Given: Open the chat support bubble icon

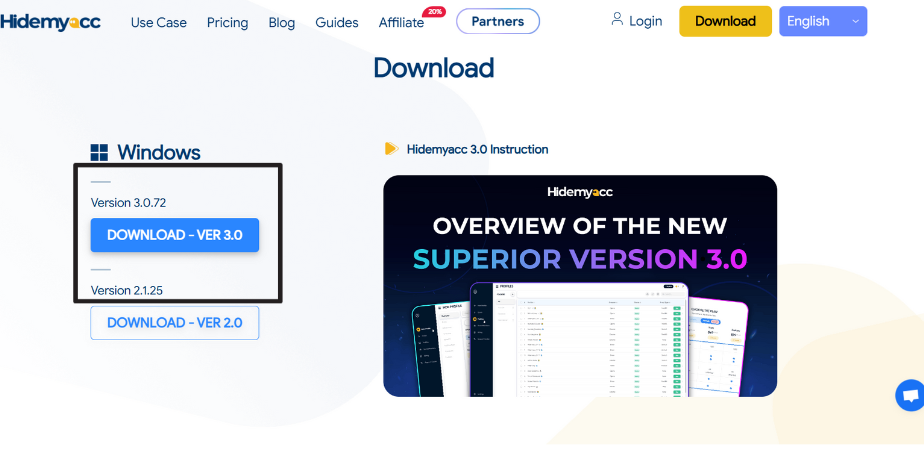Looking at the screenshot, I should [x=910, y=396].
